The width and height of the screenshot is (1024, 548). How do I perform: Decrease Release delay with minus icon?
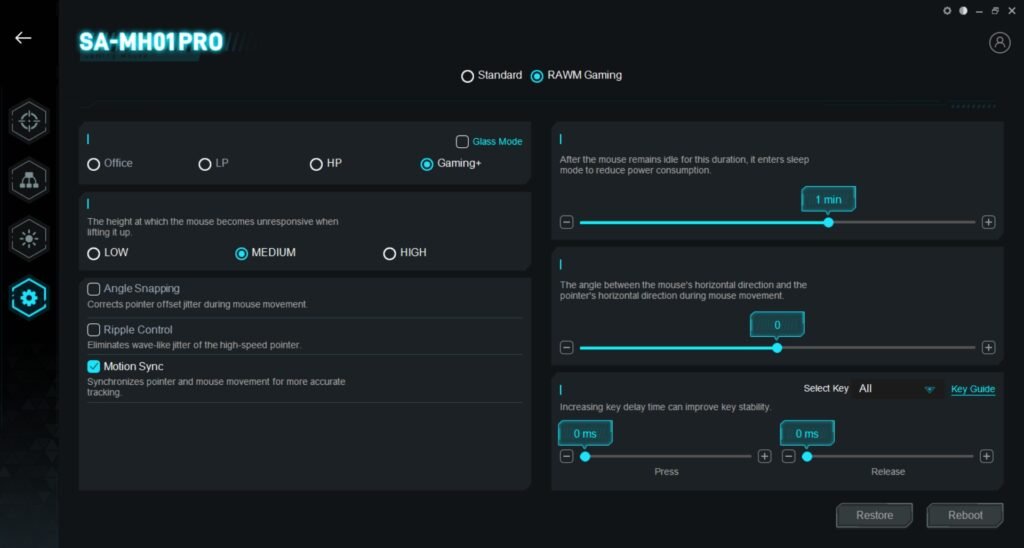788,457
